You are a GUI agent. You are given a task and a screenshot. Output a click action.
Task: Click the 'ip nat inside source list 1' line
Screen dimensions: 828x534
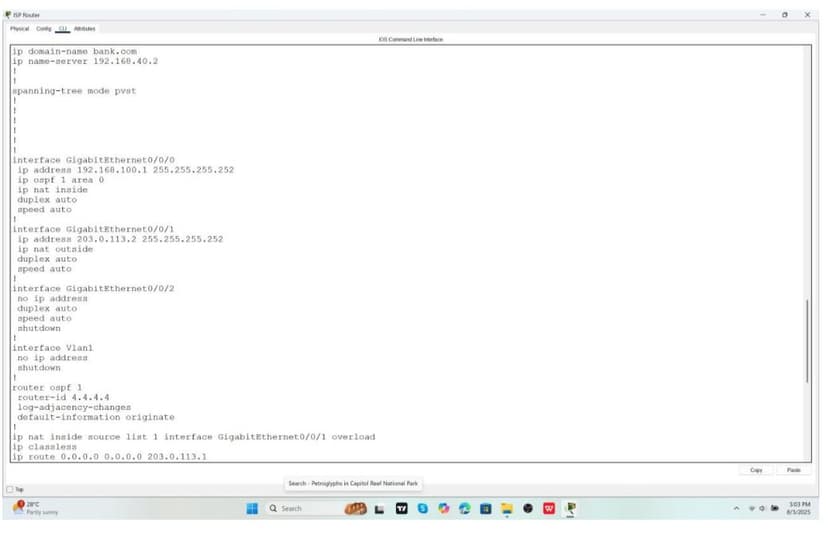(x=194, y=437)
